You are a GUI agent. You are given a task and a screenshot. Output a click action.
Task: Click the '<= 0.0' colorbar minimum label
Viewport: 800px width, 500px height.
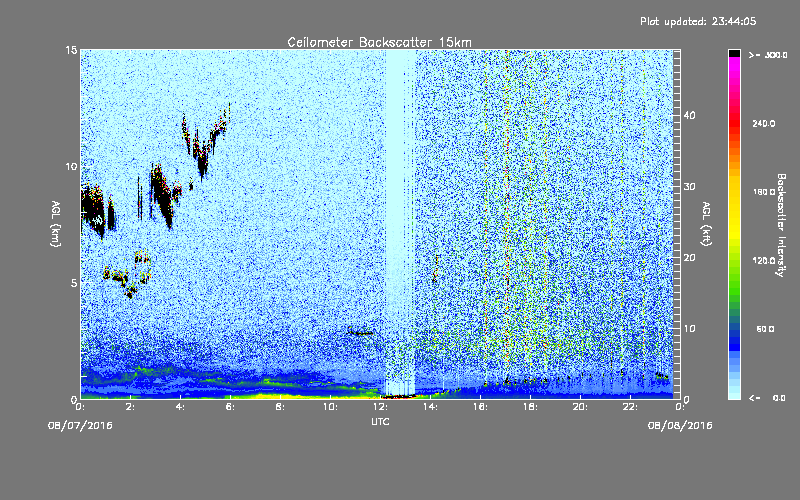tap(768, 397)
